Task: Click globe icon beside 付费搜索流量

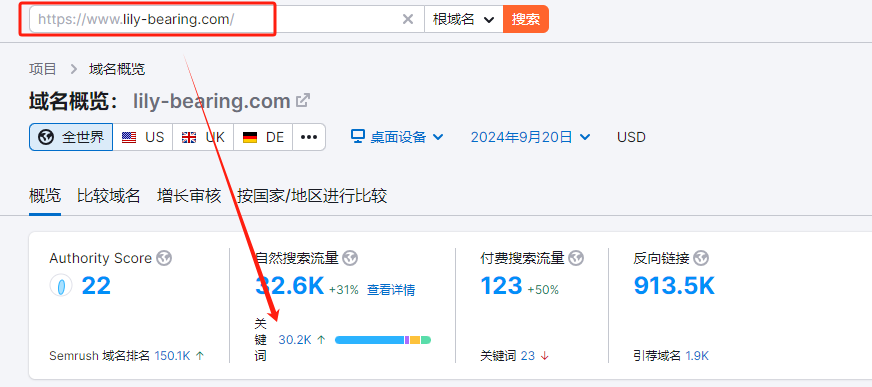Action: 576,258
